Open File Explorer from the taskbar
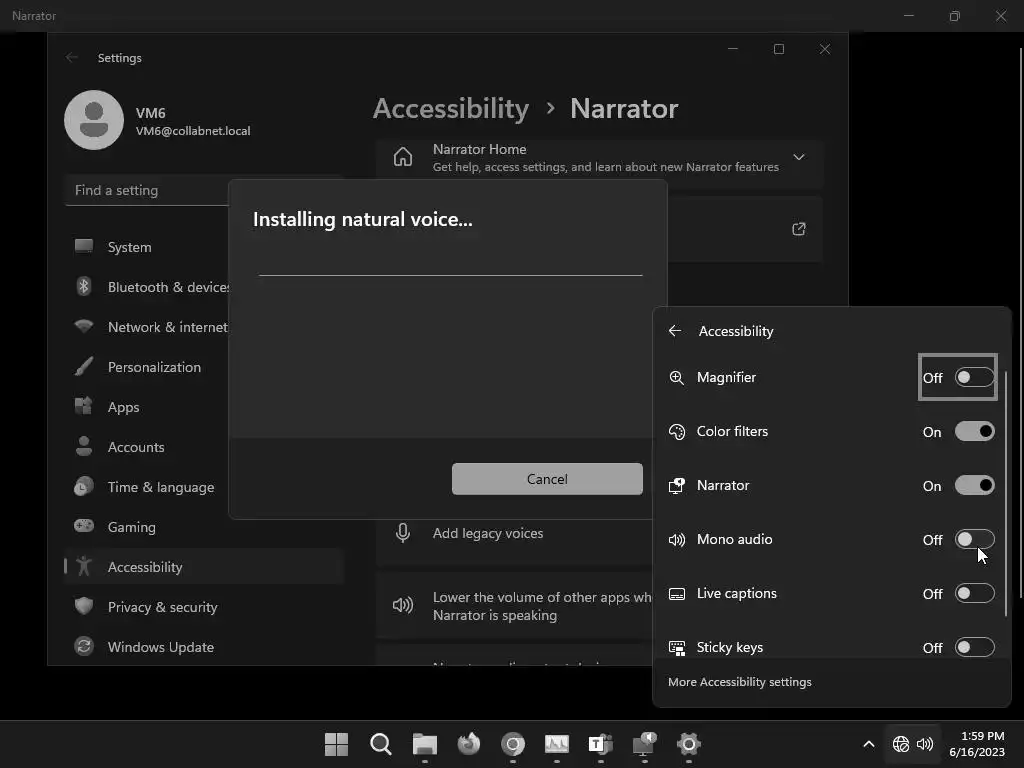Screen dimensions: 1024x768 (x=424, y=744)
